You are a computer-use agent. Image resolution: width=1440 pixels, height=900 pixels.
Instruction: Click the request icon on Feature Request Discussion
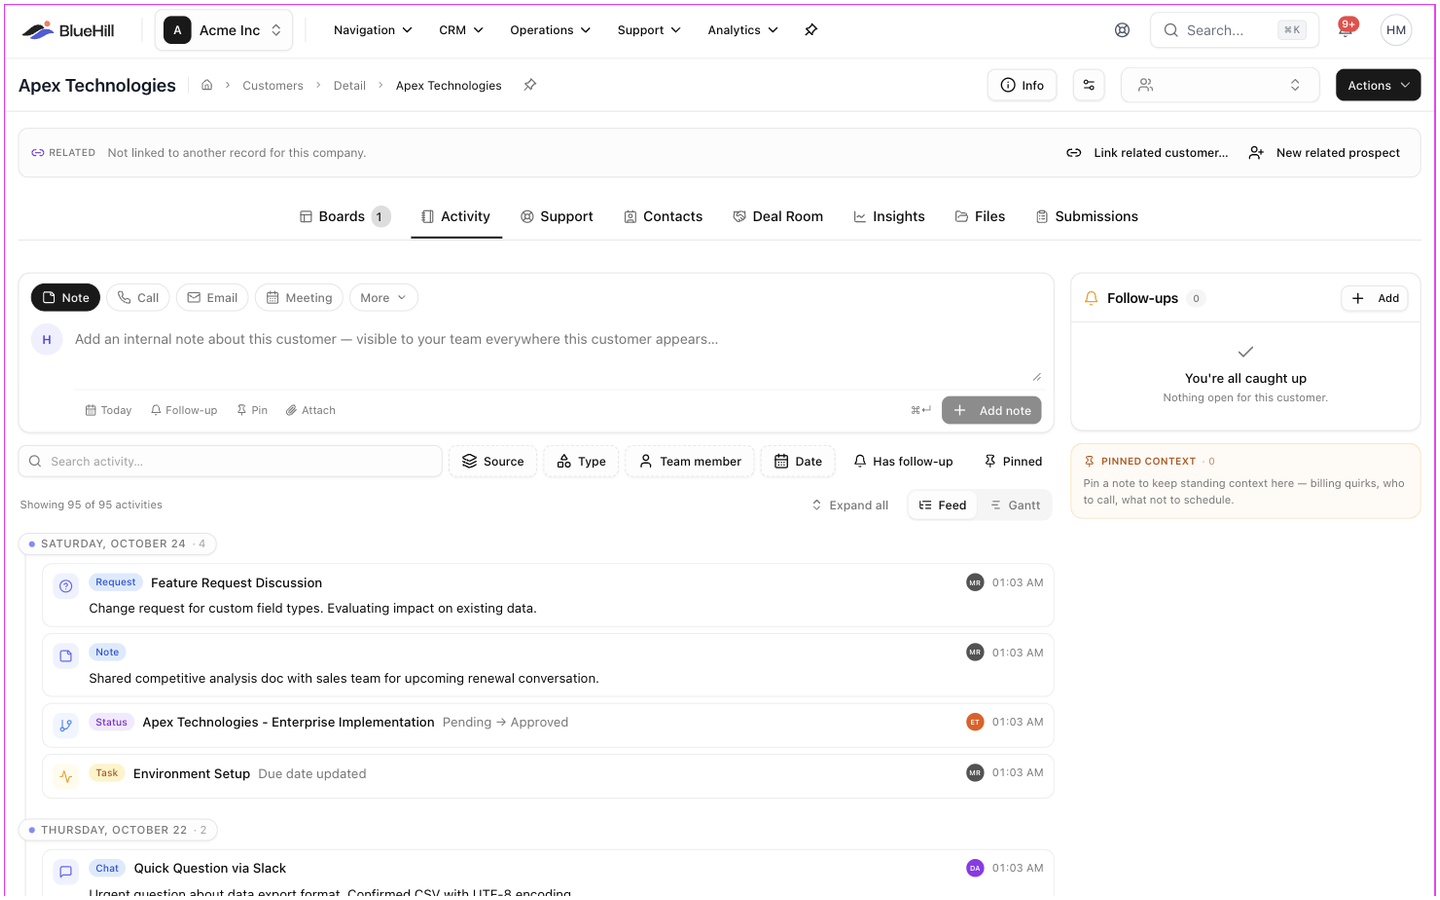click(66, 587)
